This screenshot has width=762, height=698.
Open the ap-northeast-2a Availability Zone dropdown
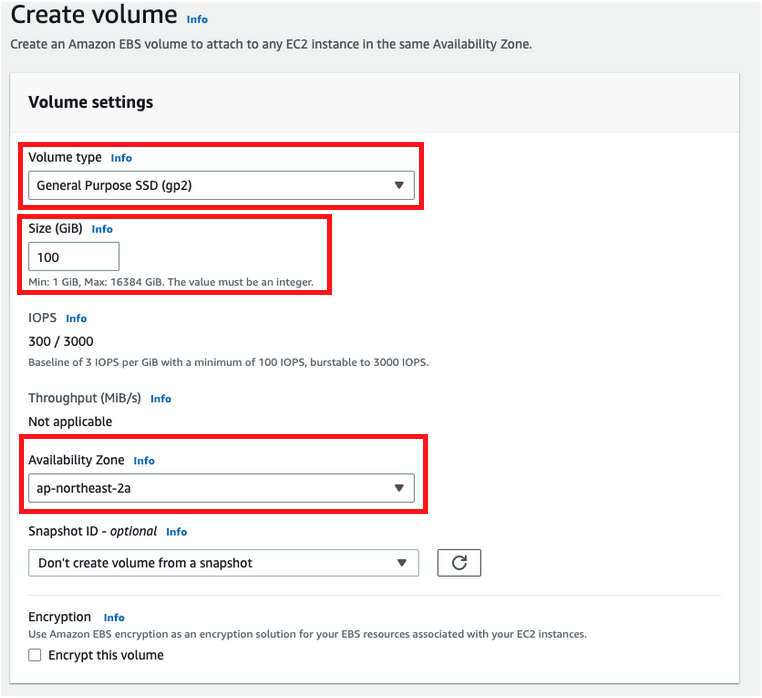[x=221, y=488]
